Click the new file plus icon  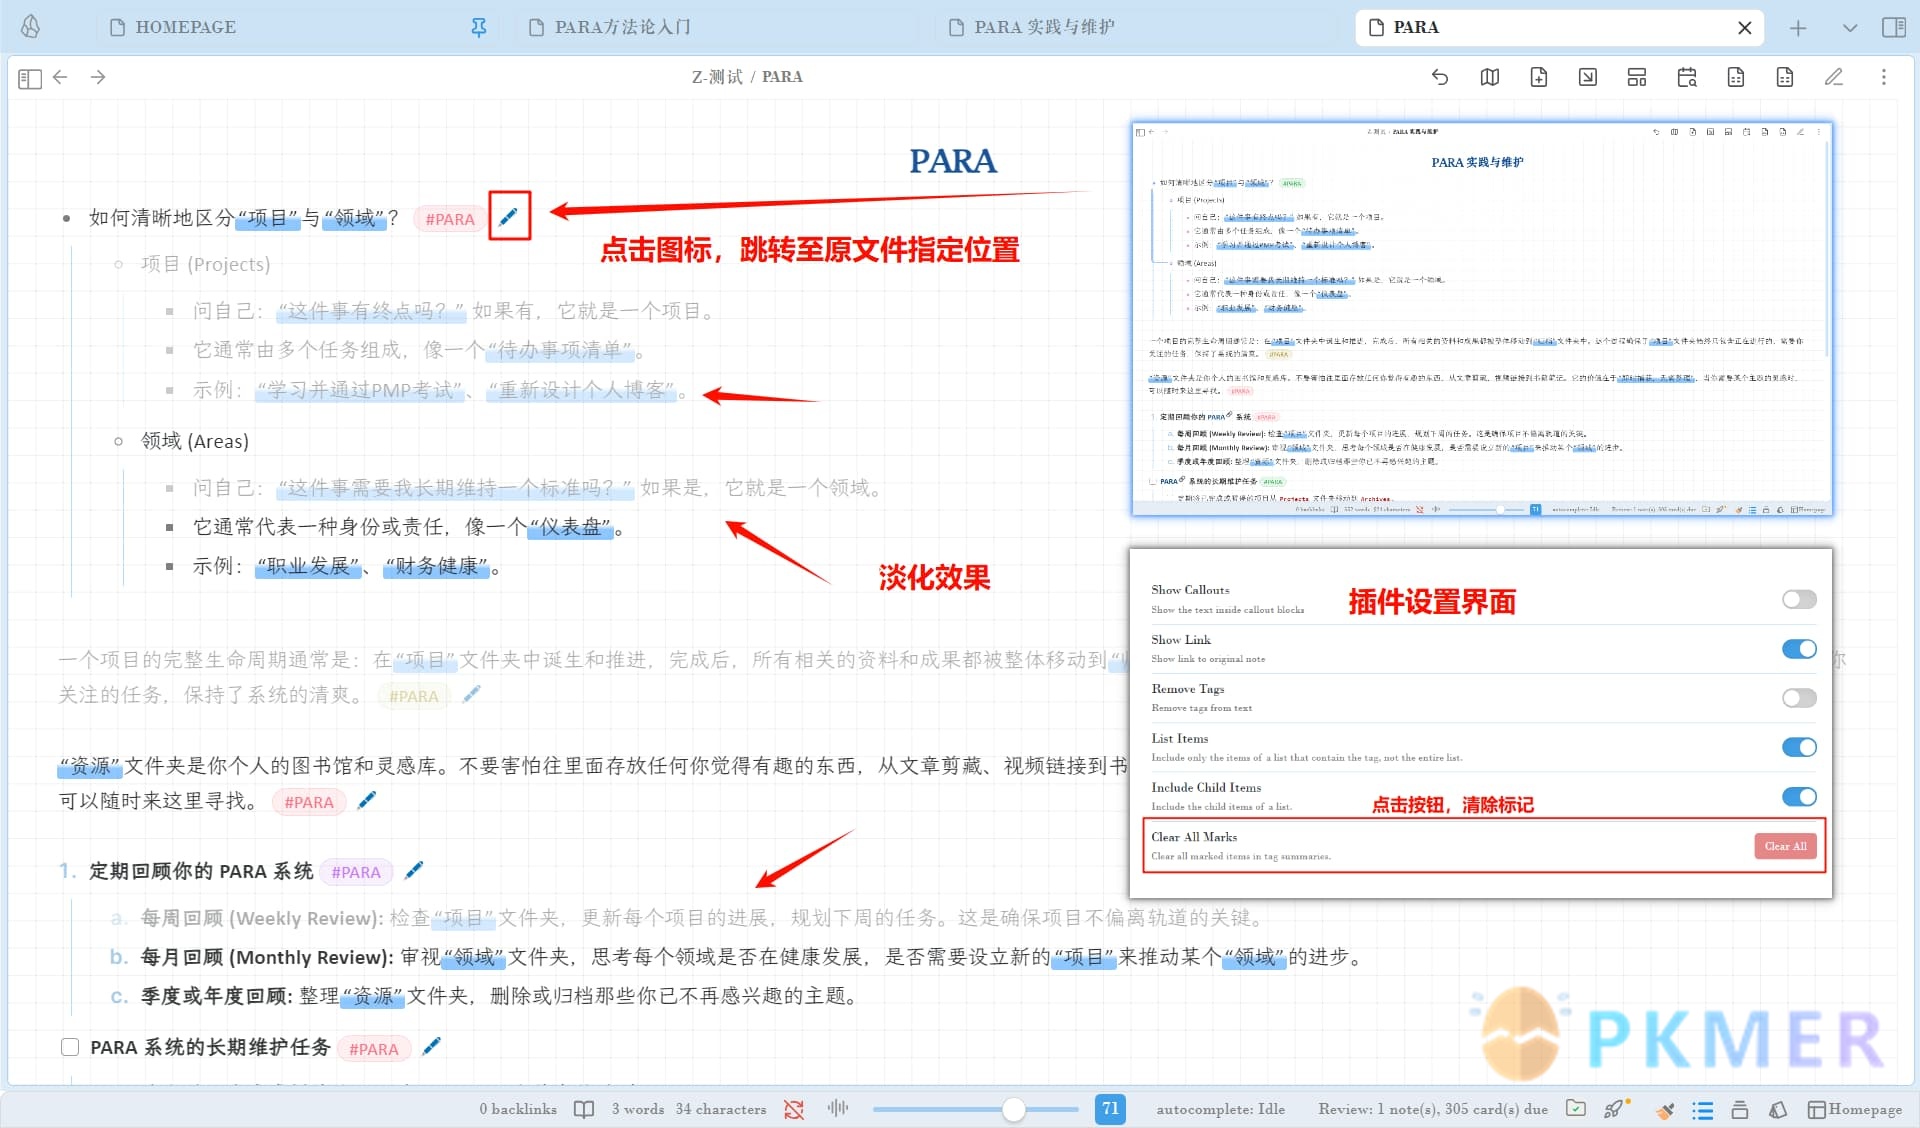click(x=1539, y=77)
